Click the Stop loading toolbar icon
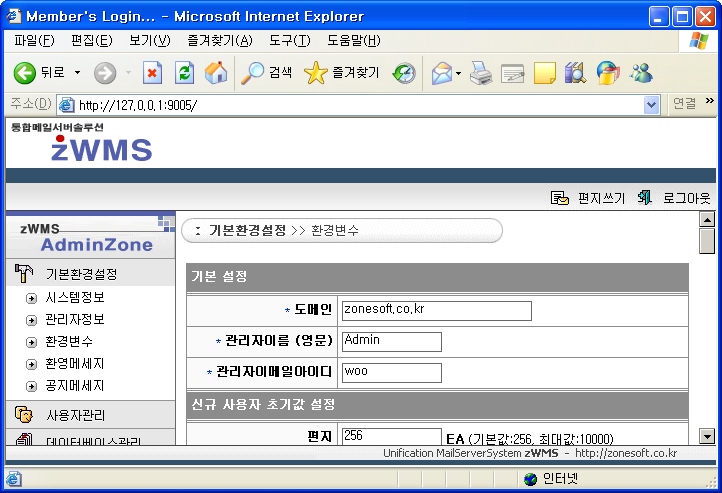The height and width of the screenshot is (493, 722). click(152, 73)
